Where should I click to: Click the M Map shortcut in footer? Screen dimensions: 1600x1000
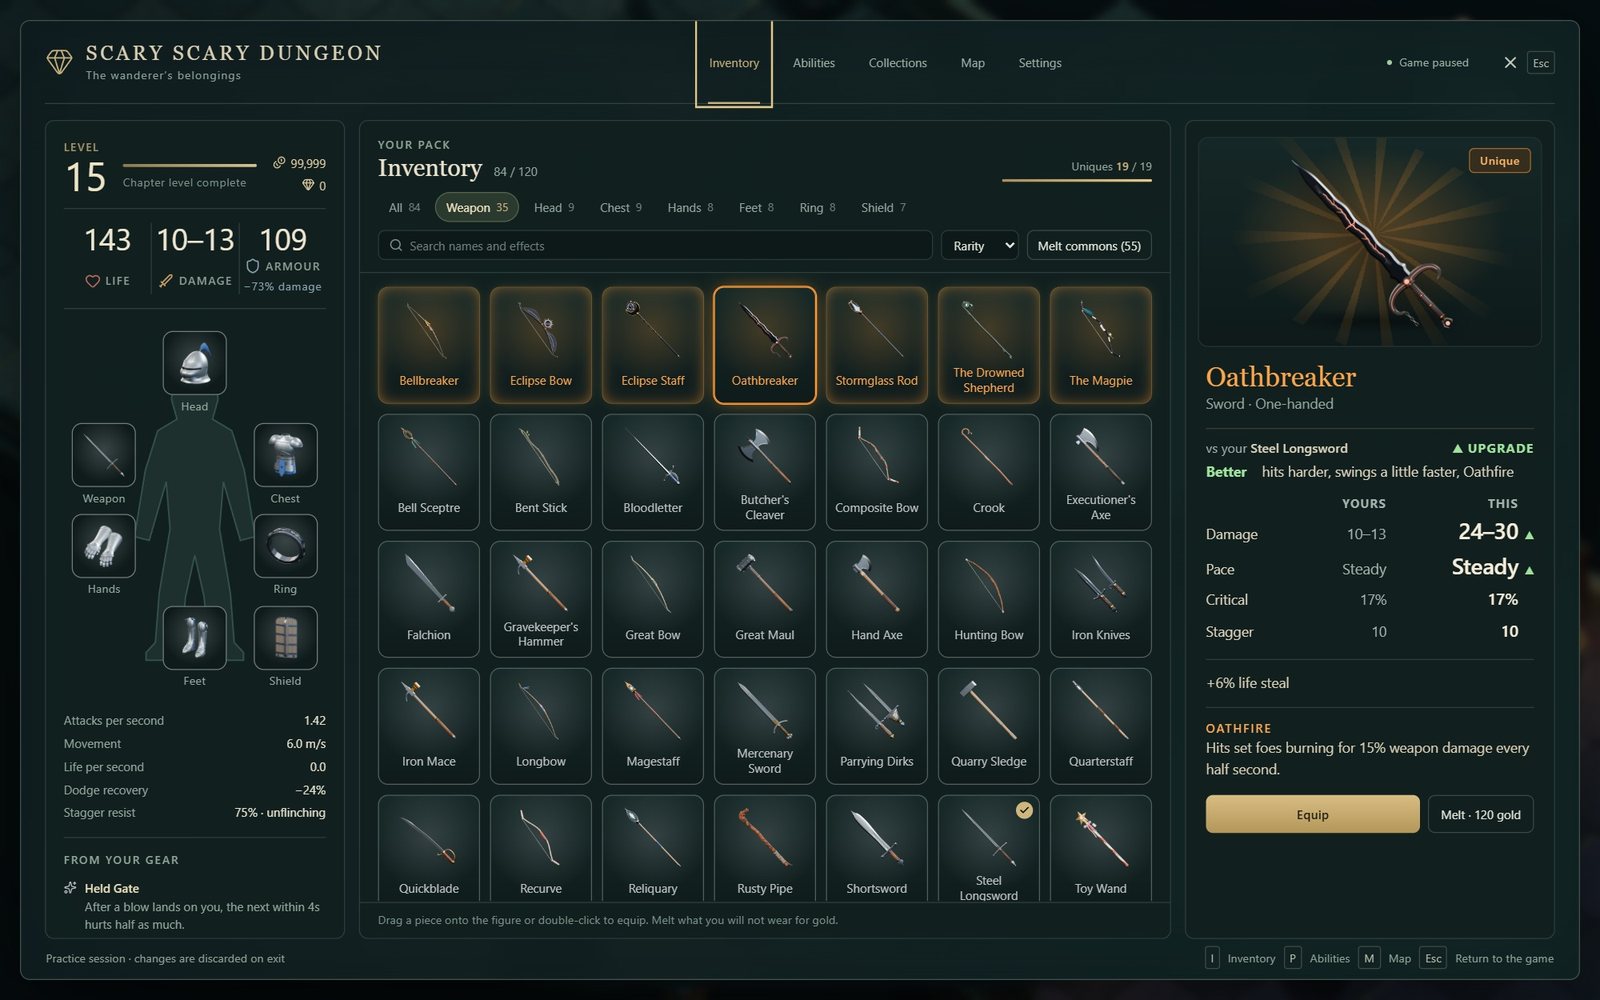pos(1386,958)
